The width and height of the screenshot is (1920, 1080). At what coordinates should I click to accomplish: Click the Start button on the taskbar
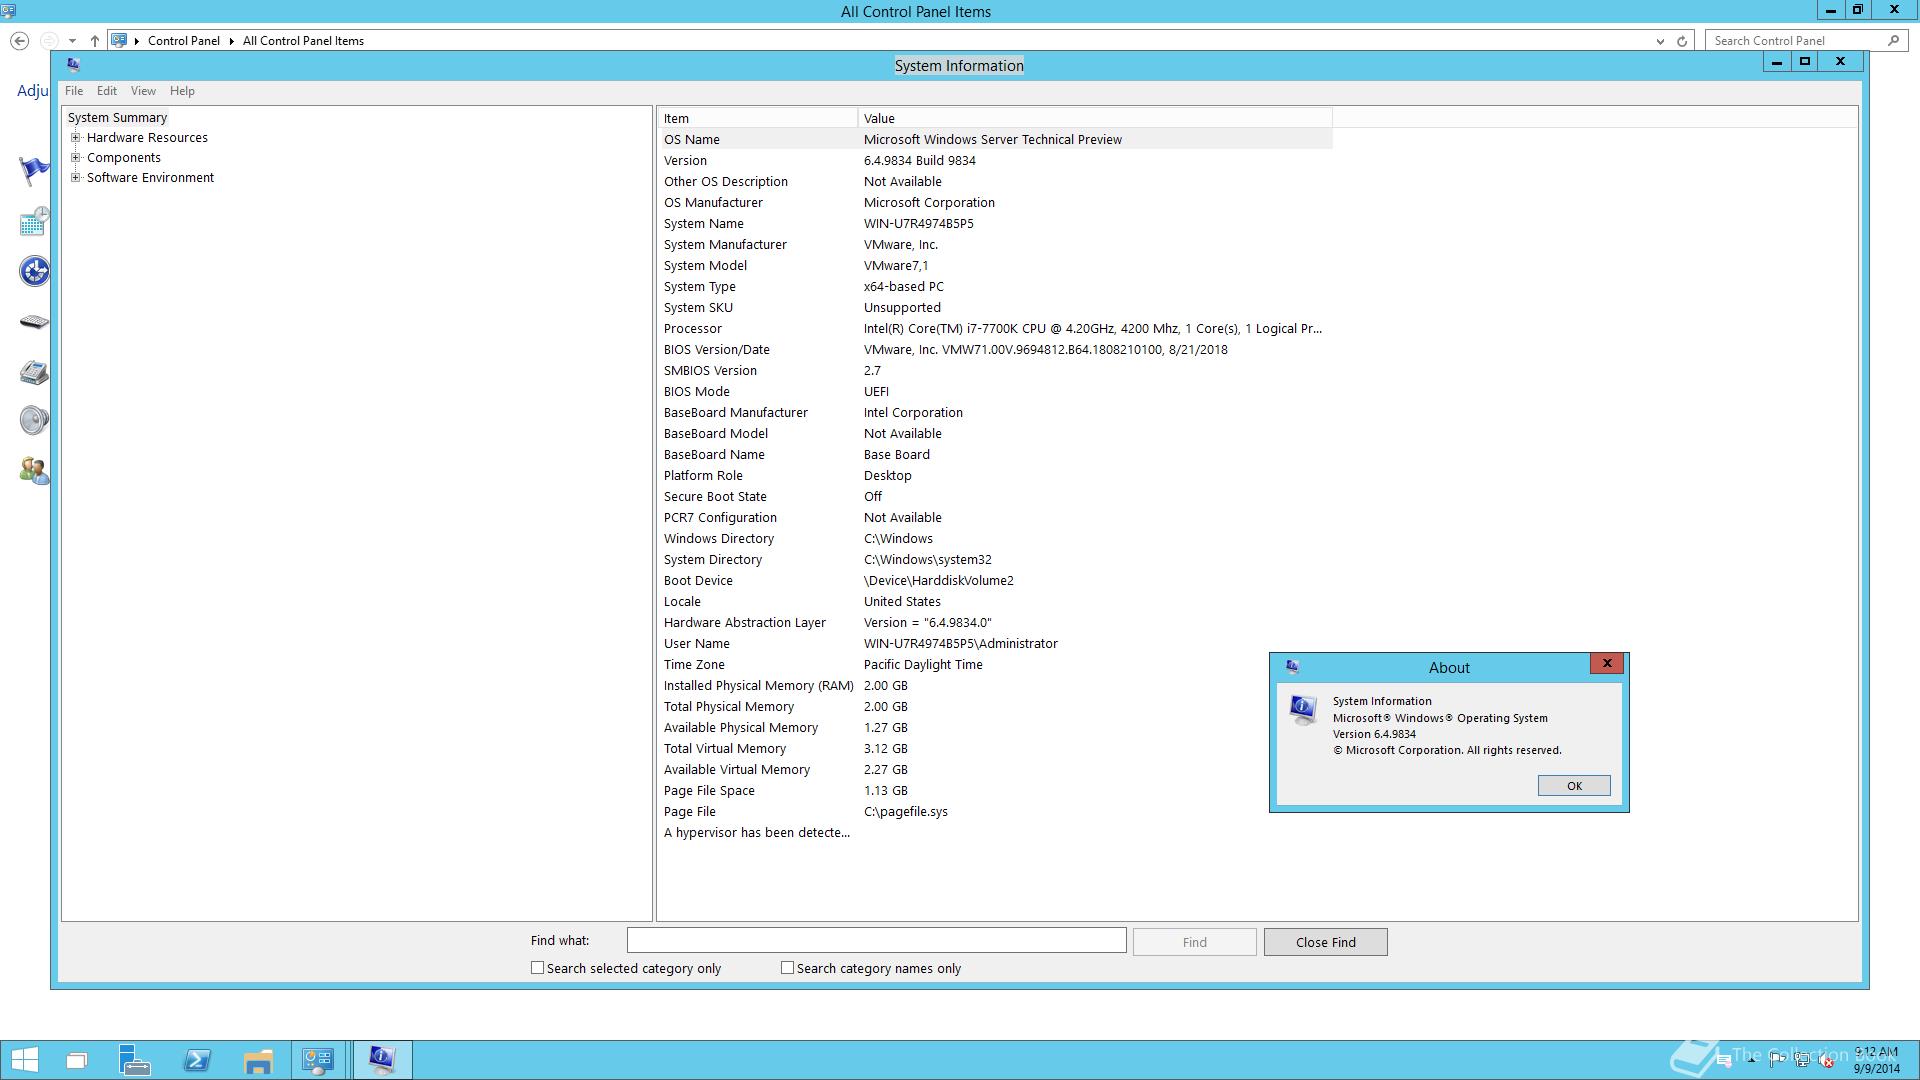click(x=24, y=1060)
